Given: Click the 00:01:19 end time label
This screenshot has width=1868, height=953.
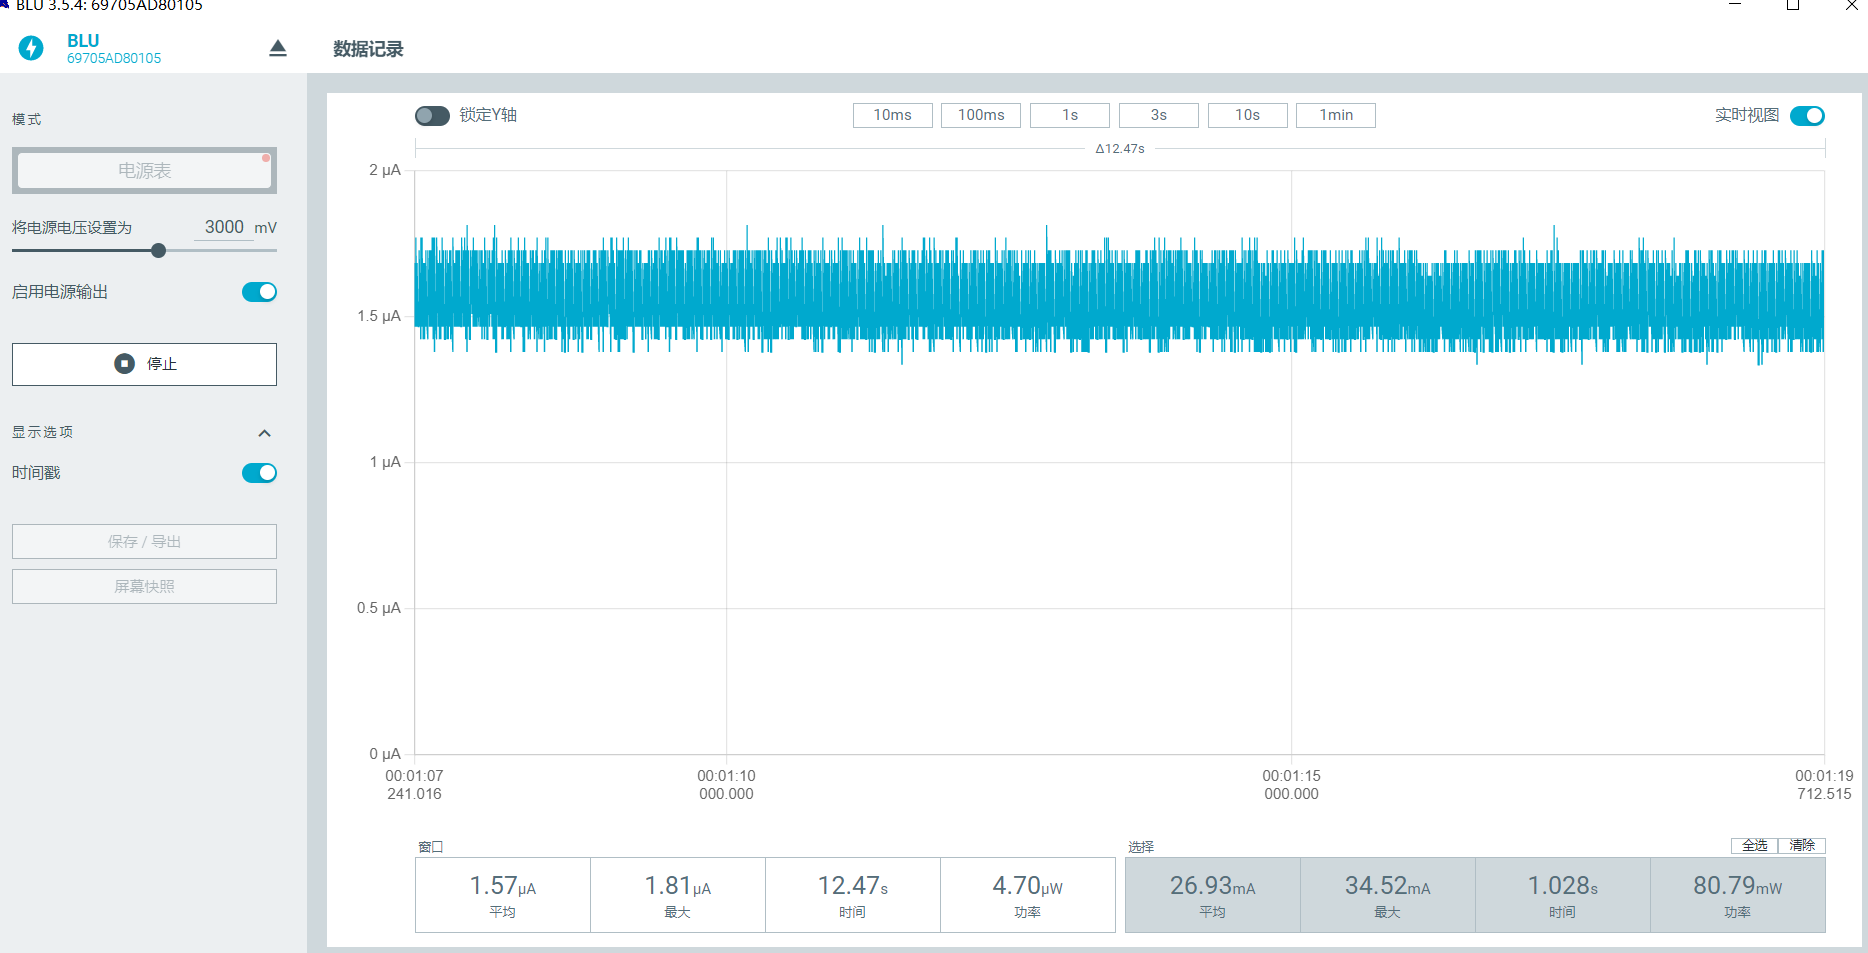Looking at the screenshot, I should click(x=1824, y=776).
